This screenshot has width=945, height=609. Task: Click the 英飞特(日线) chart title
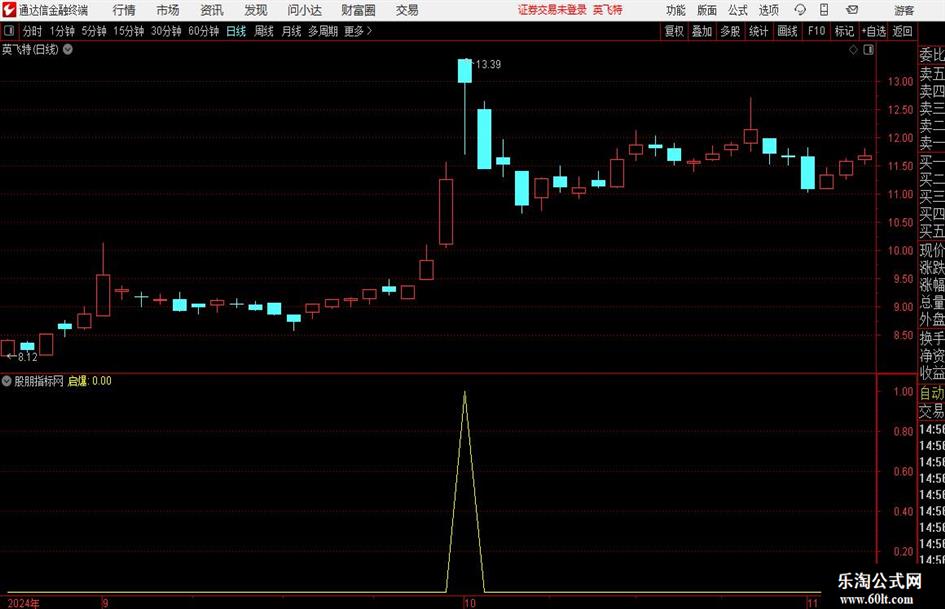tap(30, 49)
